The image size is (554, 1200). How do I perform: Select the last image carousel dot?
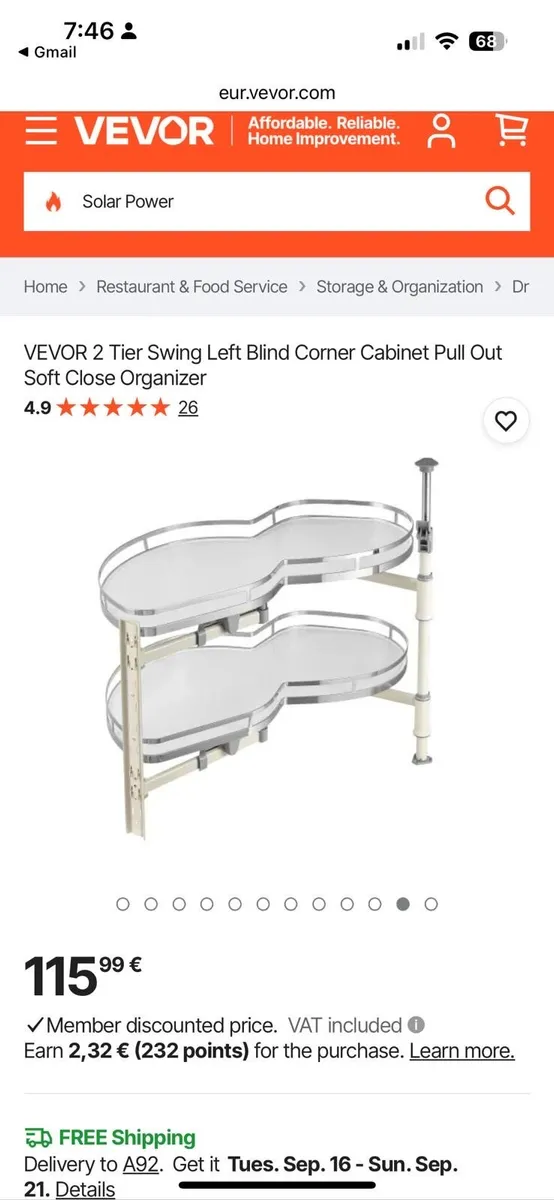431,904
